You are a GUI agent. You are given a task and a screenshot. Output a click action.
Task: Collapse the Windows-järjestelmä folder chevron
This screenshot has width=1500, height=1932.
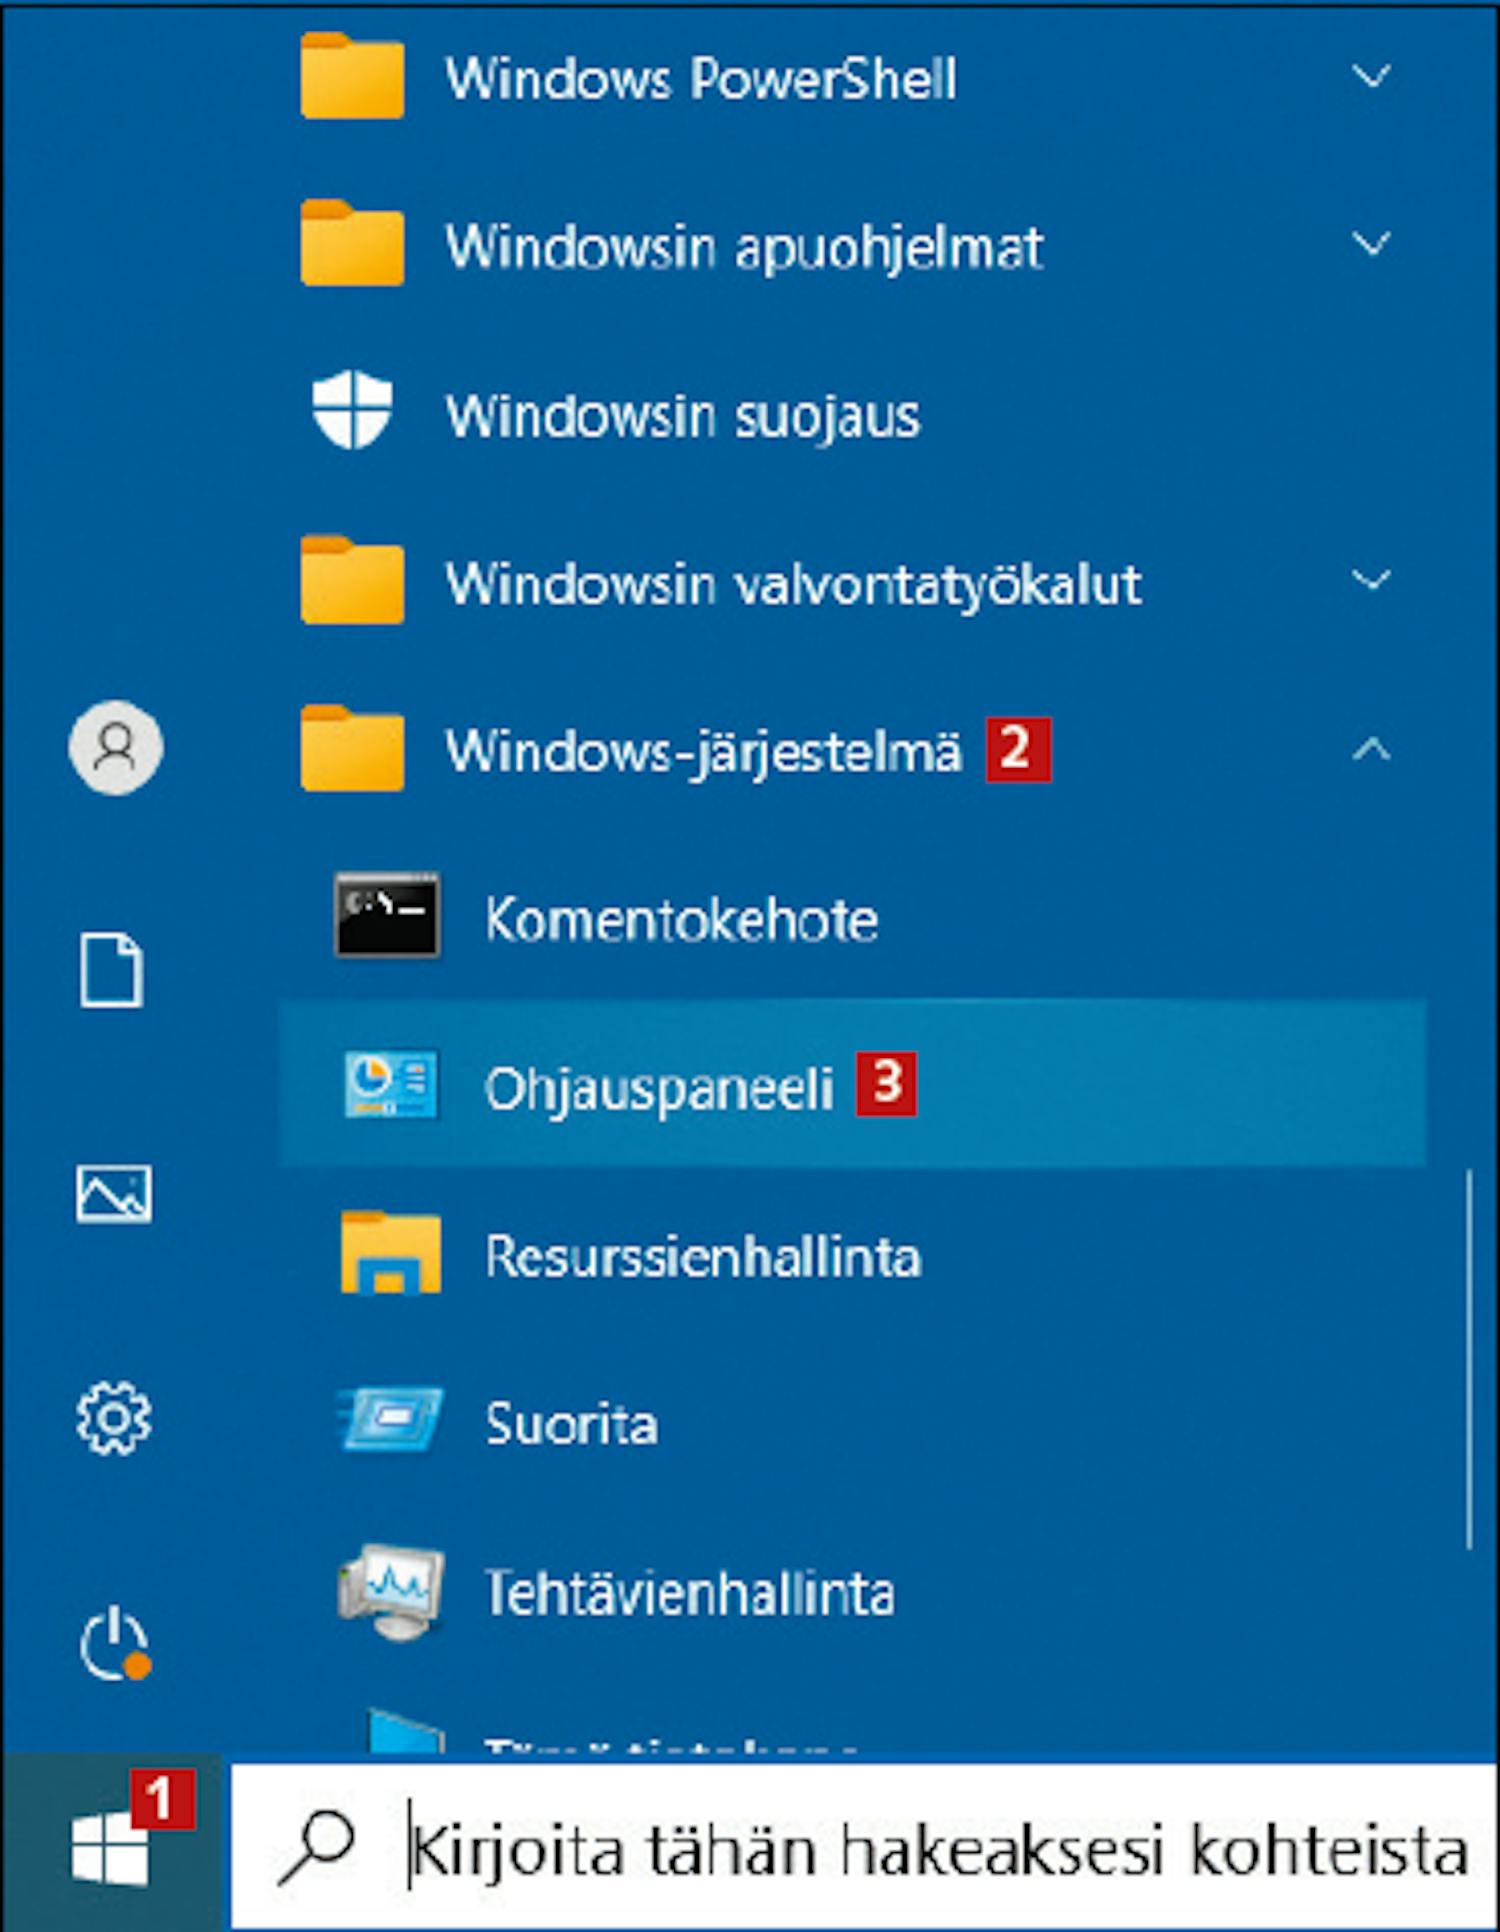click(x=1371, y=750)
